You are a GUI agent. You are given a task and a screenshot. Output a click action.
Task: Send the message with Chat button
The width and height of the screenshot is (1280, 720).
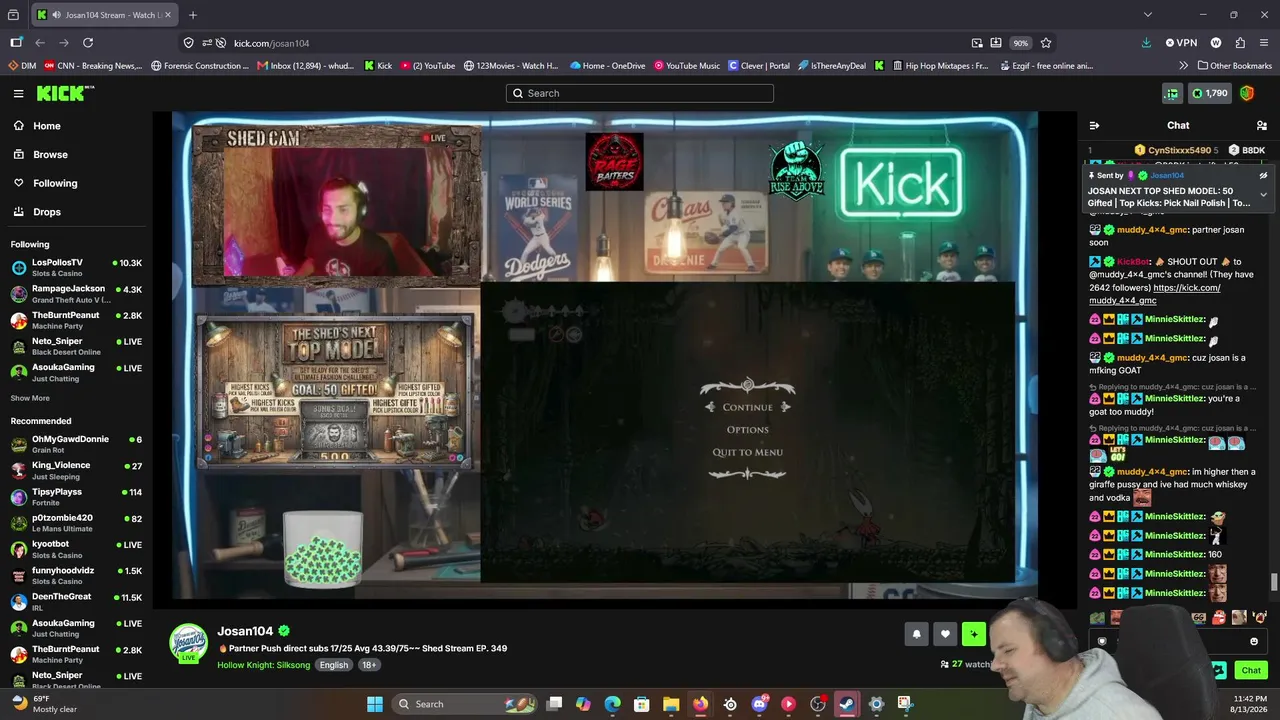[x=1251, y=670]
